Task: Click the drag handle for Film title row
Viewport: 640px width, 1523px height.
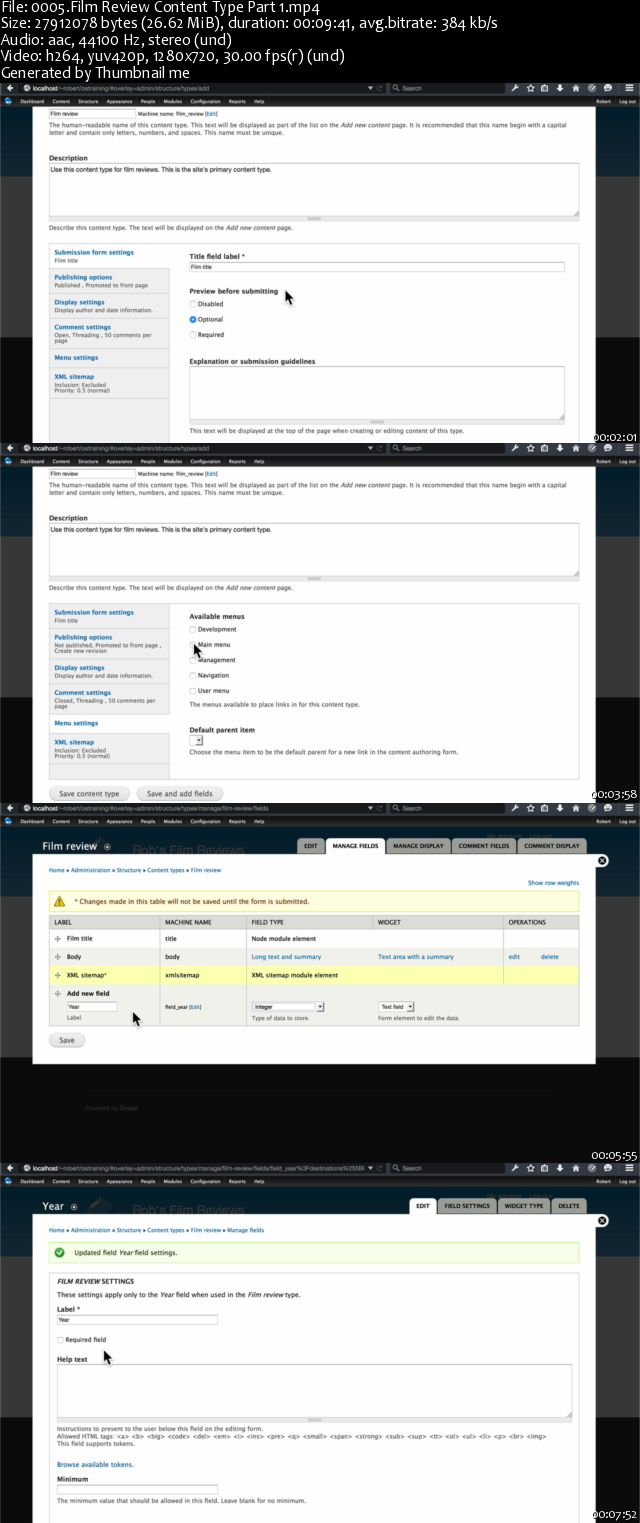Action: (58, 939)
